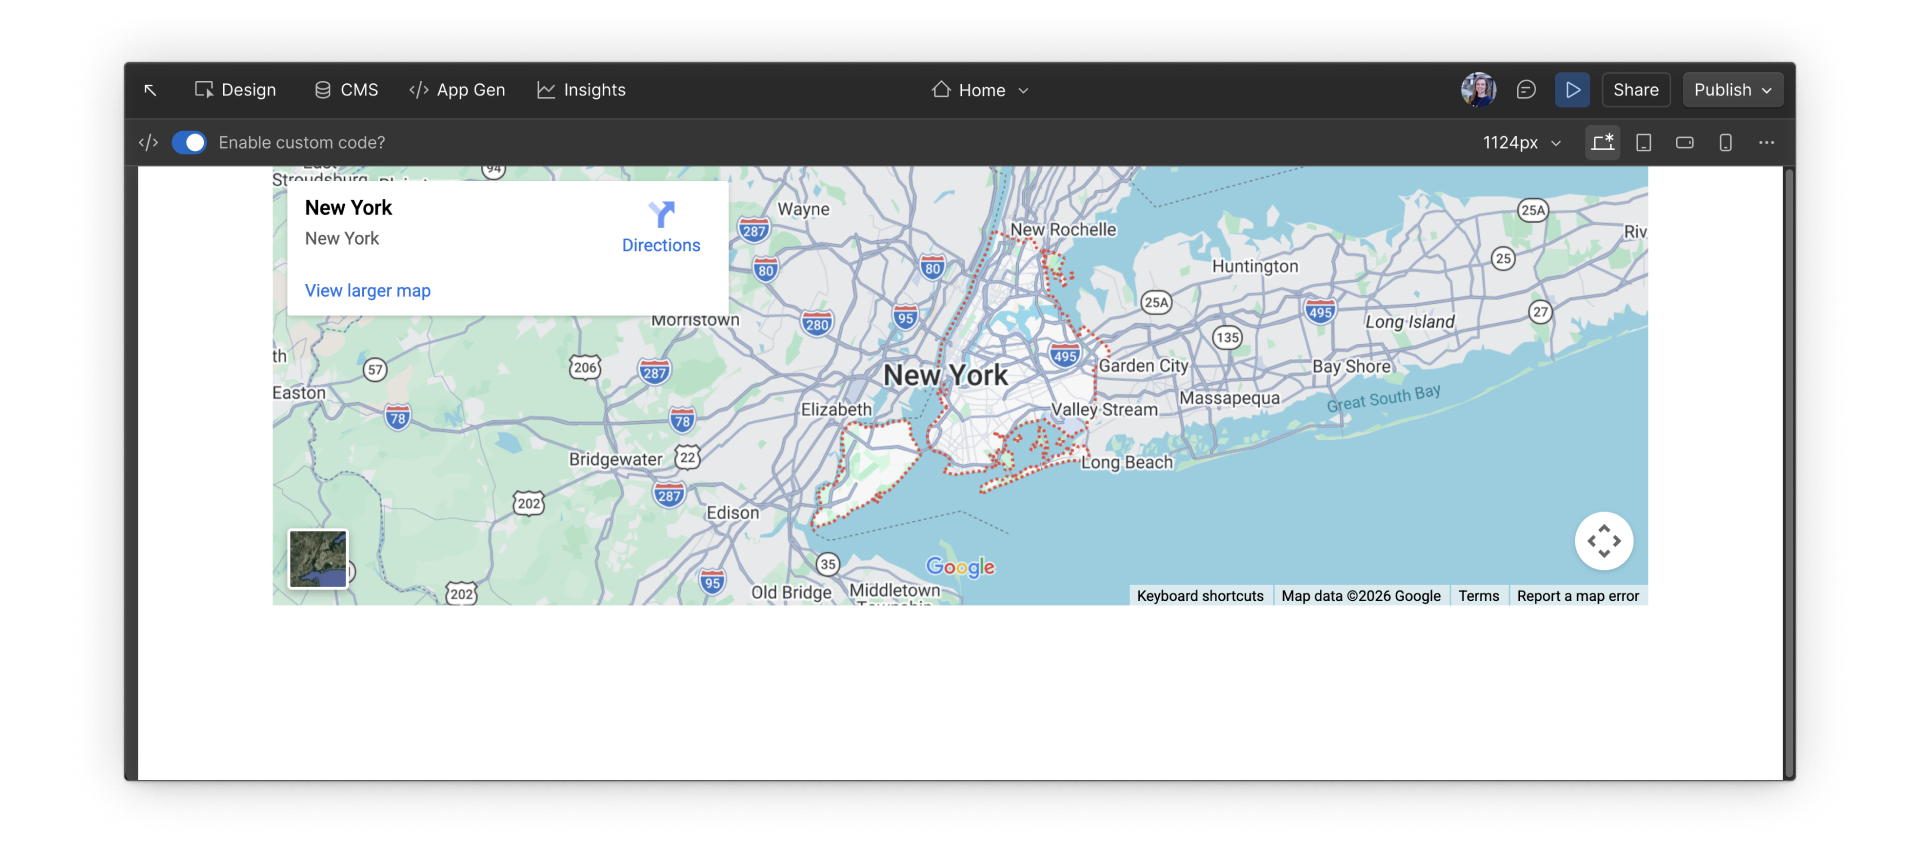Screen dimensions: 1920x843
Task: Click the Long Island map label
Action: [x=1410, y=322]
